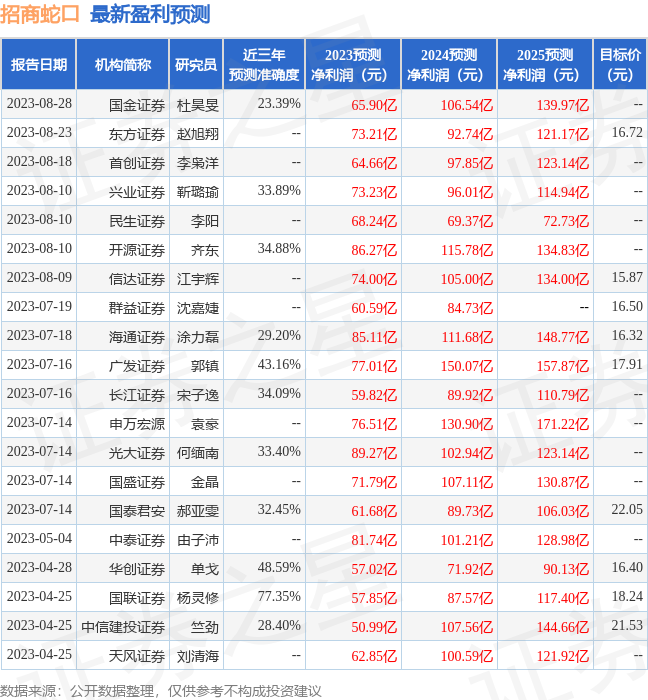The image size is (648, 700).
Task: Select the 报告日期 column header
Action: [x=39, y=65]
